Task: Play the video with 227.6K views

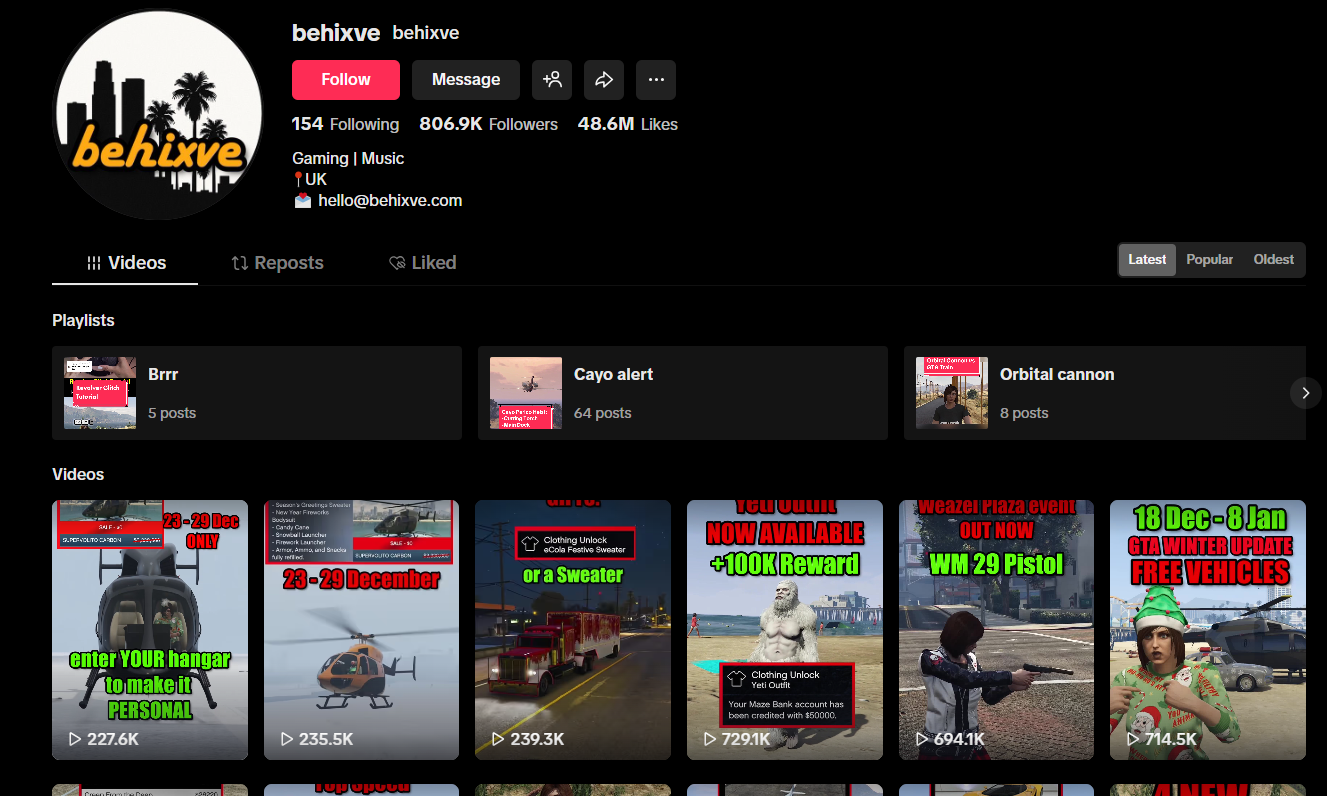Action: point(150,630)
